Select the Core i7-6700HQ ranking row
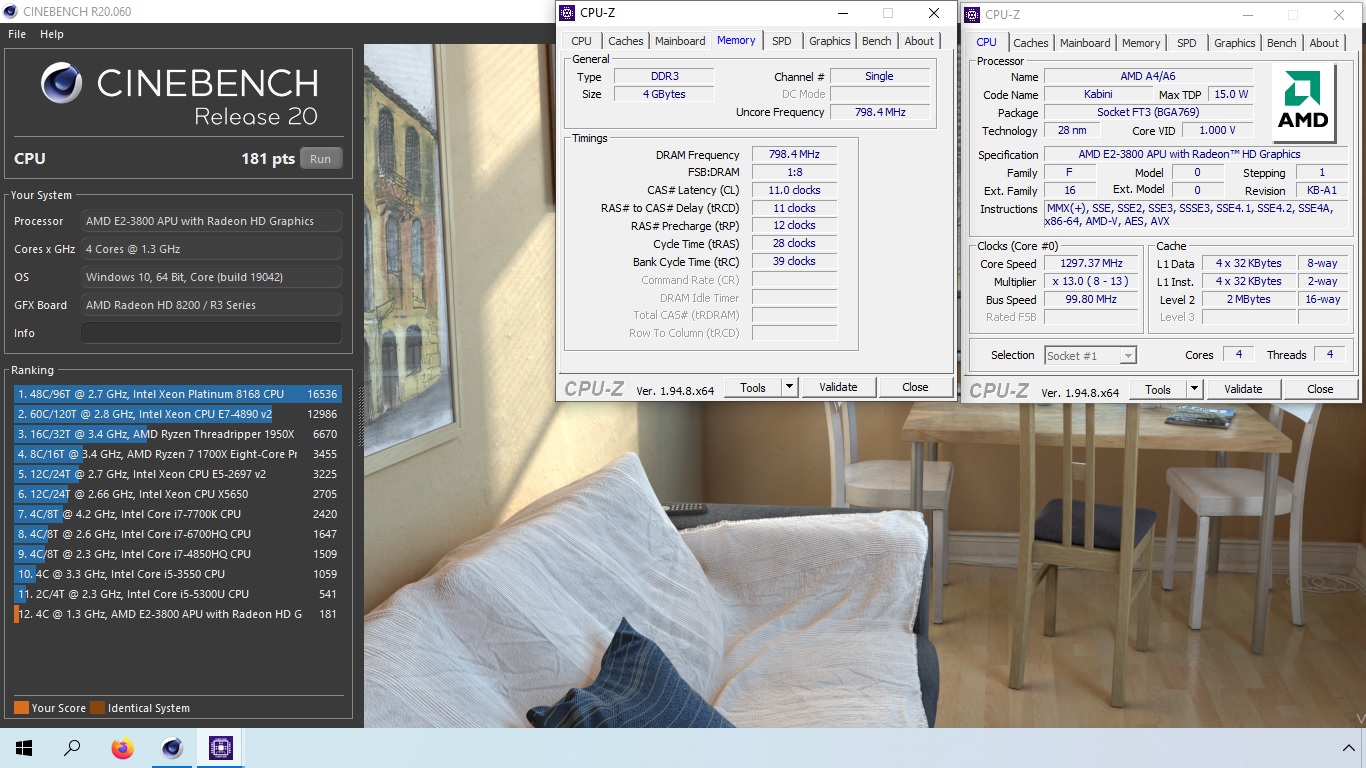Screen dimensions: 1366x768 (177, 534)
